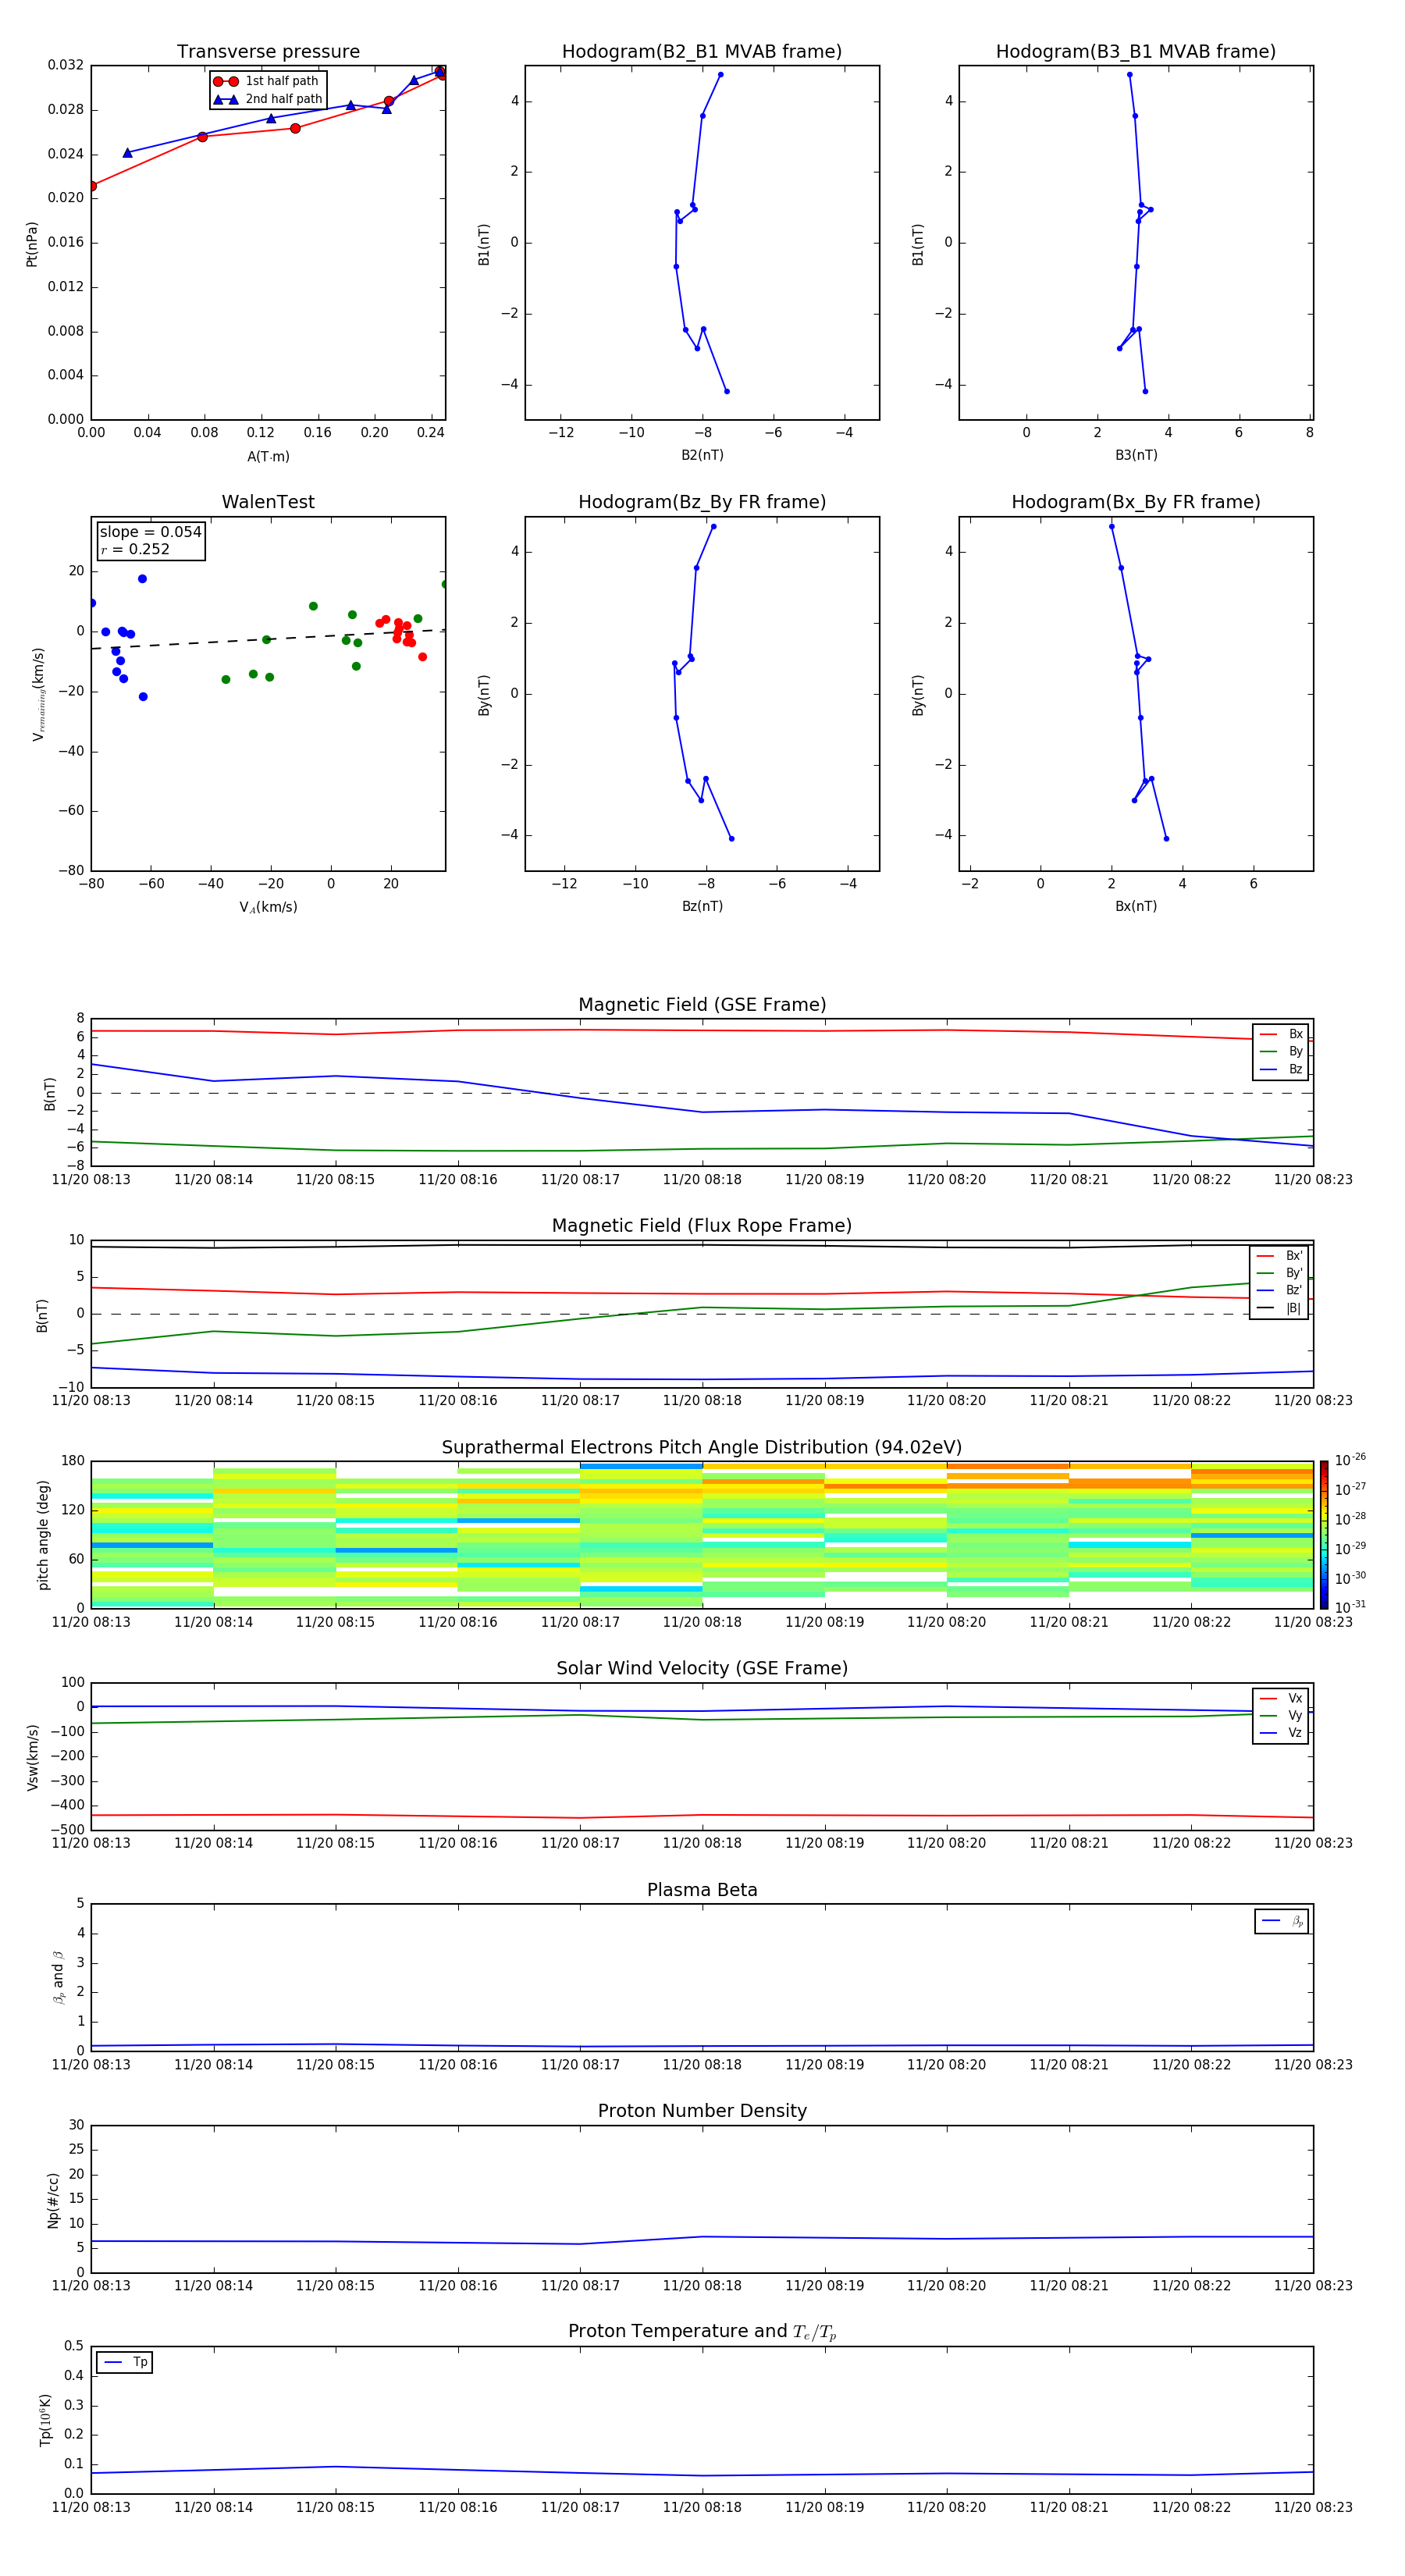This screenshot has width=1405, height=2576.
Task: Click 'B2(nT)' x-axis label
Action: click(x=702, y=455)
